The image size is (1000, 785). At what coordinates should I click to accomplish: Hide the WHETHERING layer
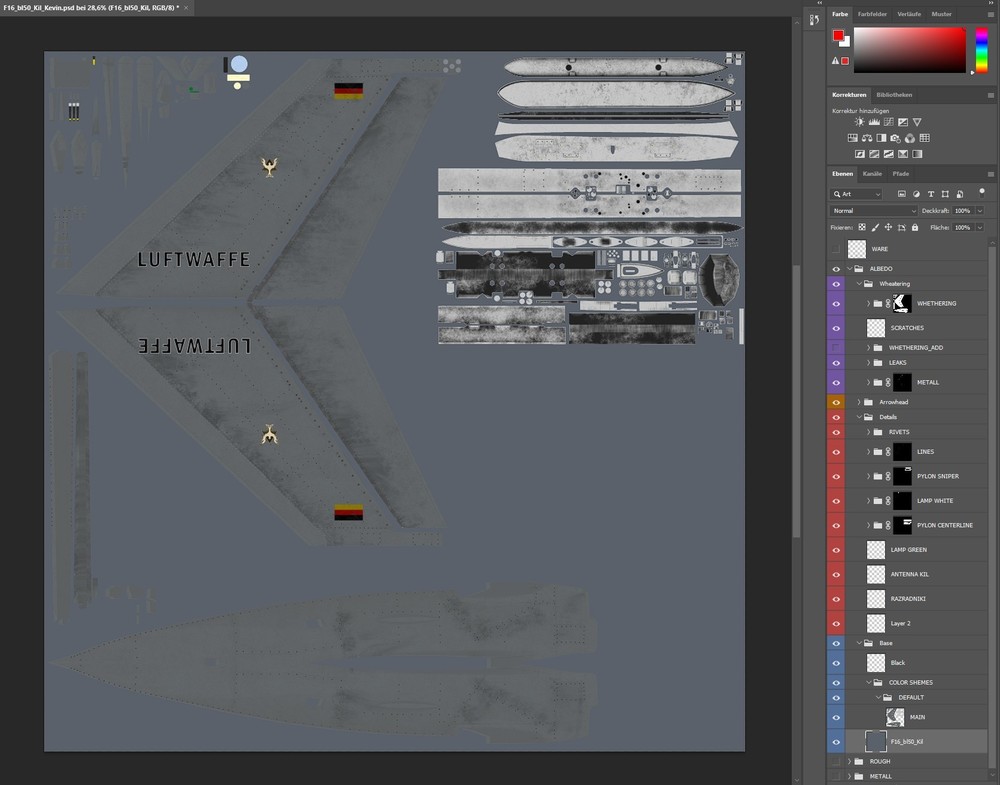point(835,303)
